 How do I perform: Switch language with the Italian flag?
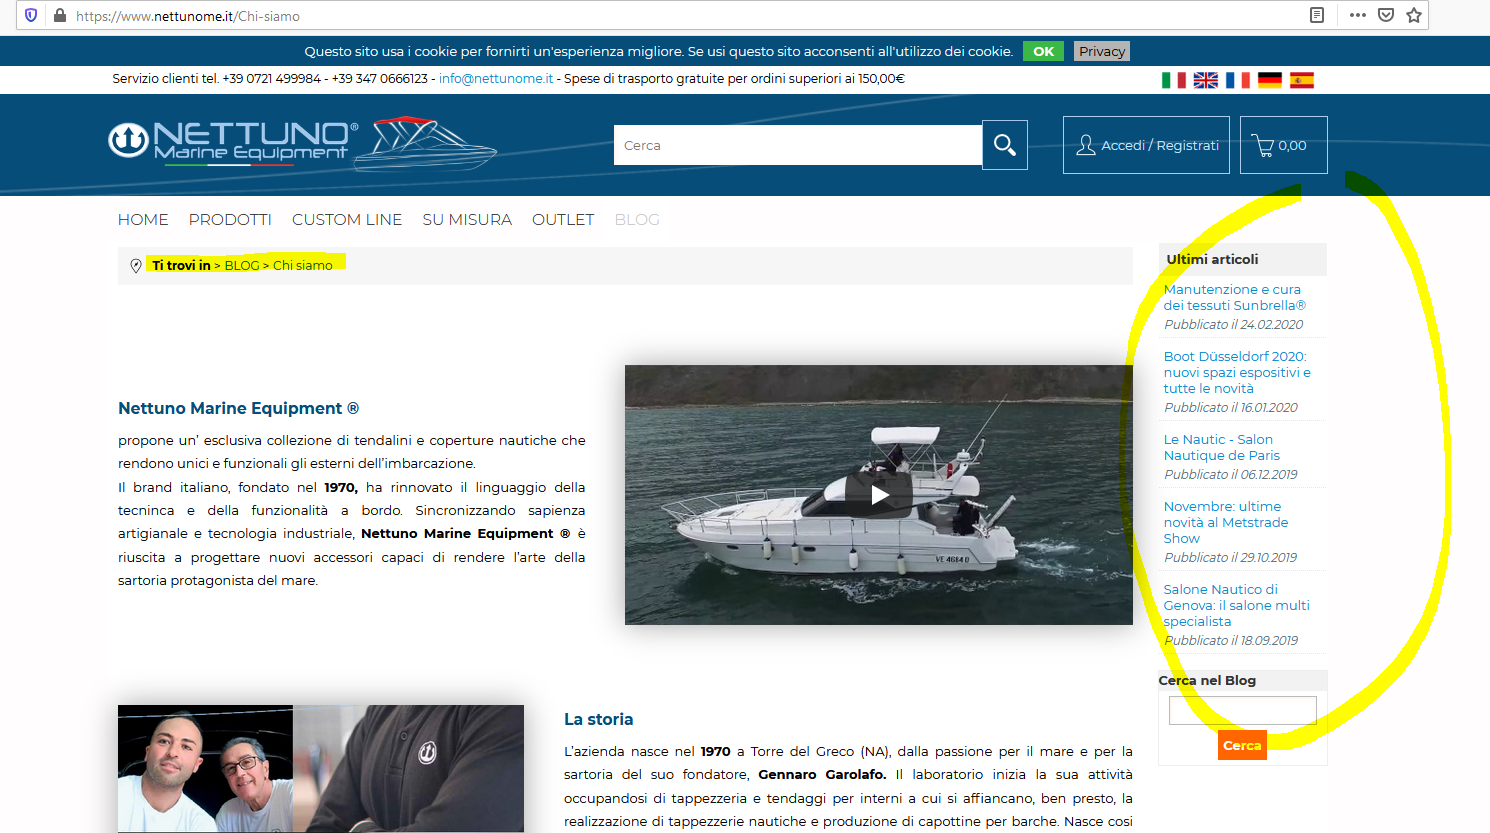[1174, 80]
